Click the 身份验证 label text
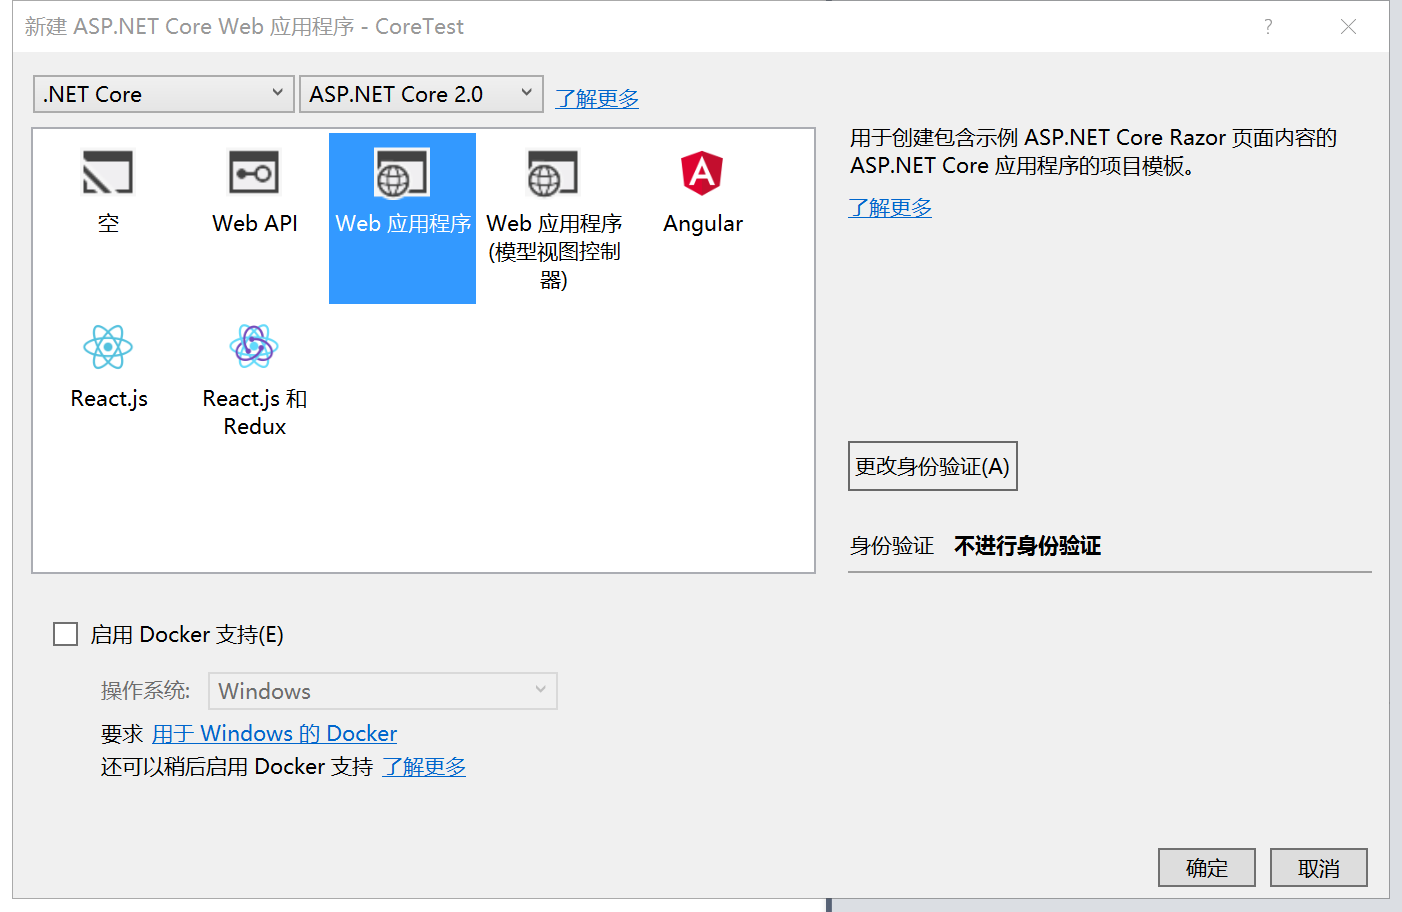The width and height of the screenshot is (1402, 912). (x=892, y=546)
